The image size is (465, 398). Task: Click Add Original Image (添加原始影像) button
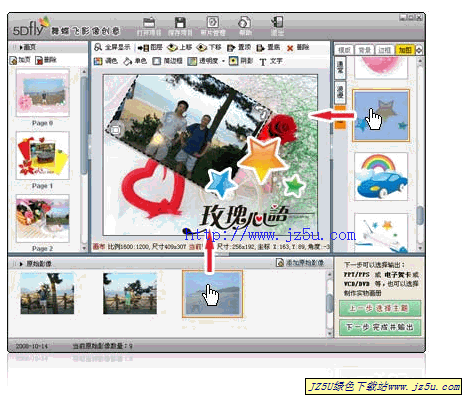(x=300, y=263)
